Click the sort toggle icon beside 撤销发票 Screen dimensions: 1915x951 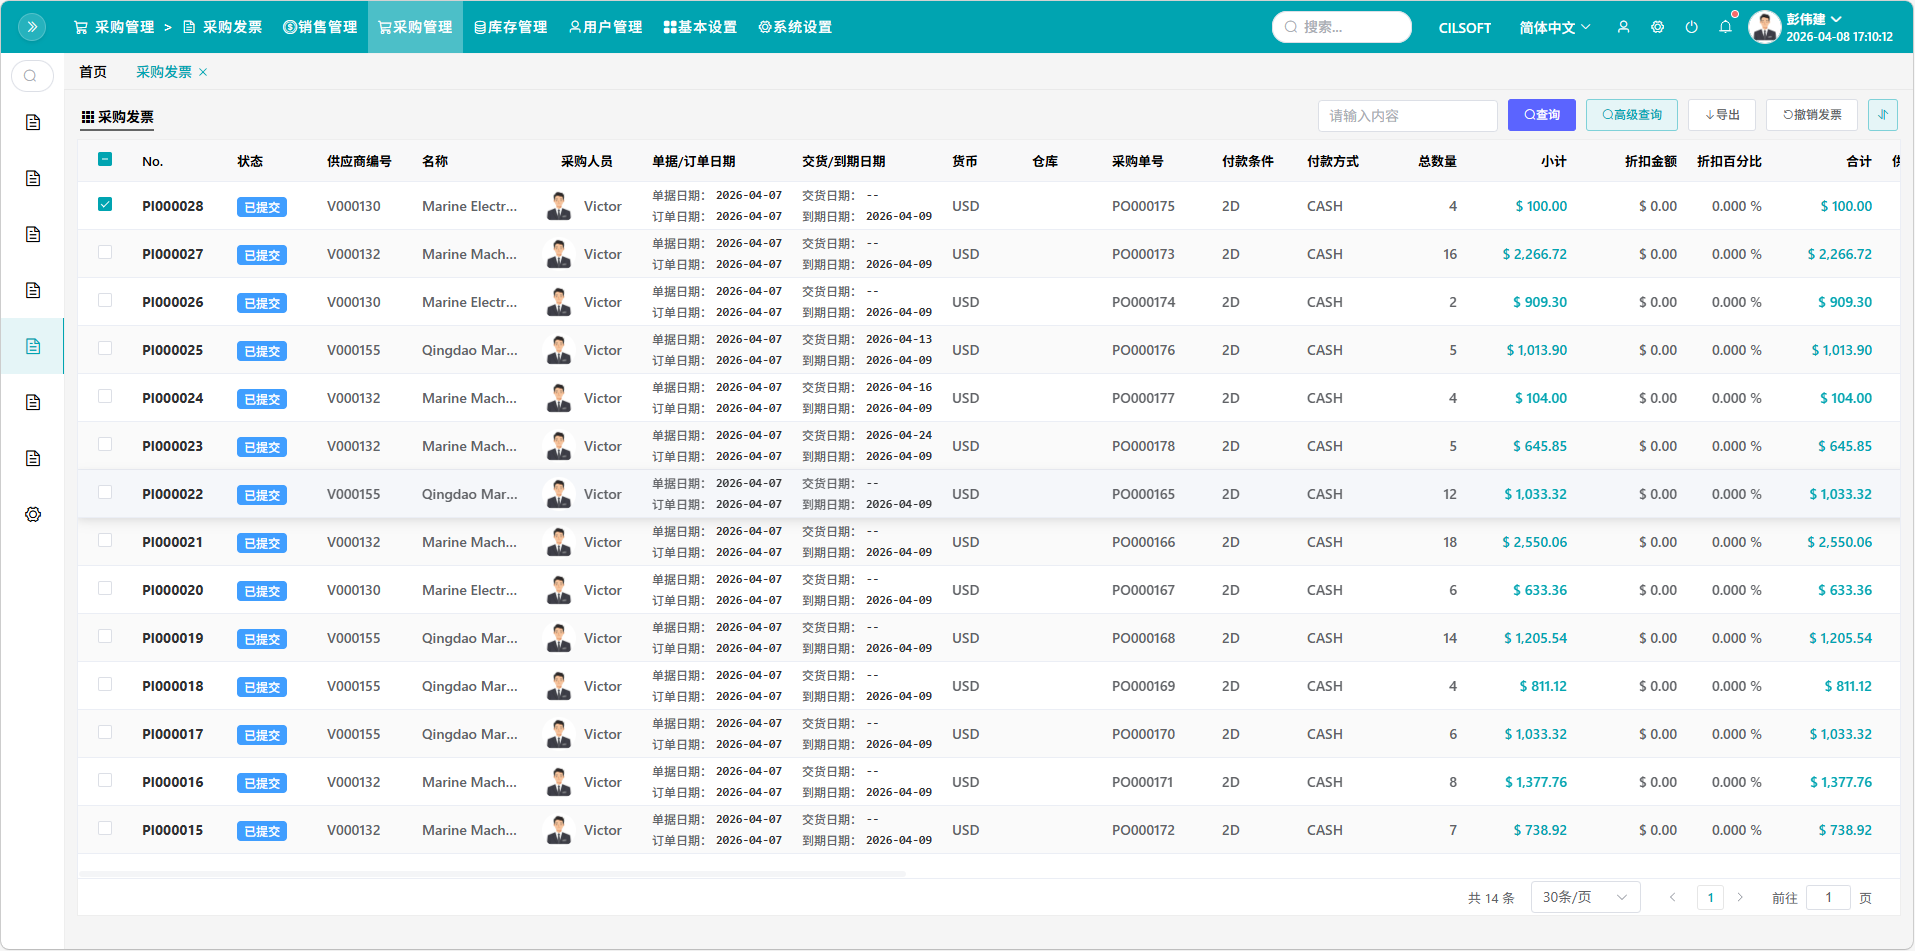pyautogui.click(x=1882, y=115)
